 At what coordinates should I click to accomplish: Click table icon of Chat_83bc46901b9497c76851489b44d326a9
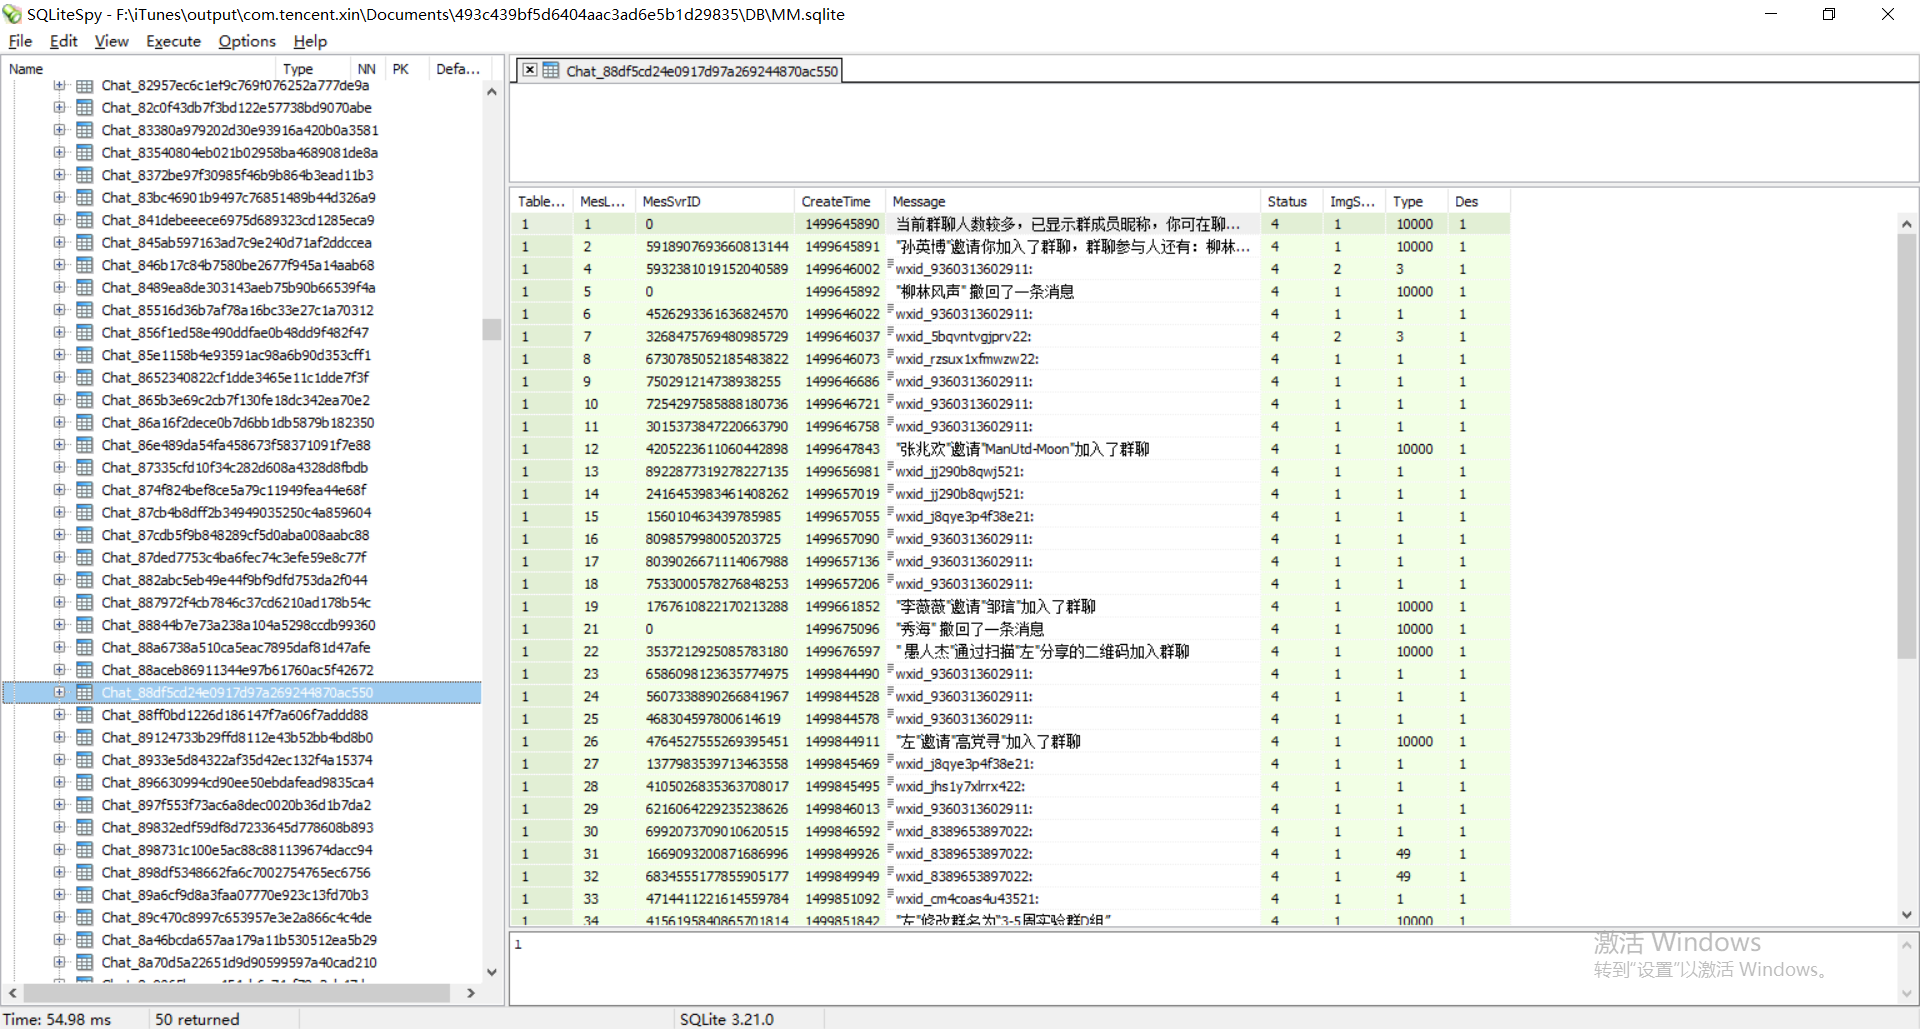click(x=85, y=197)
